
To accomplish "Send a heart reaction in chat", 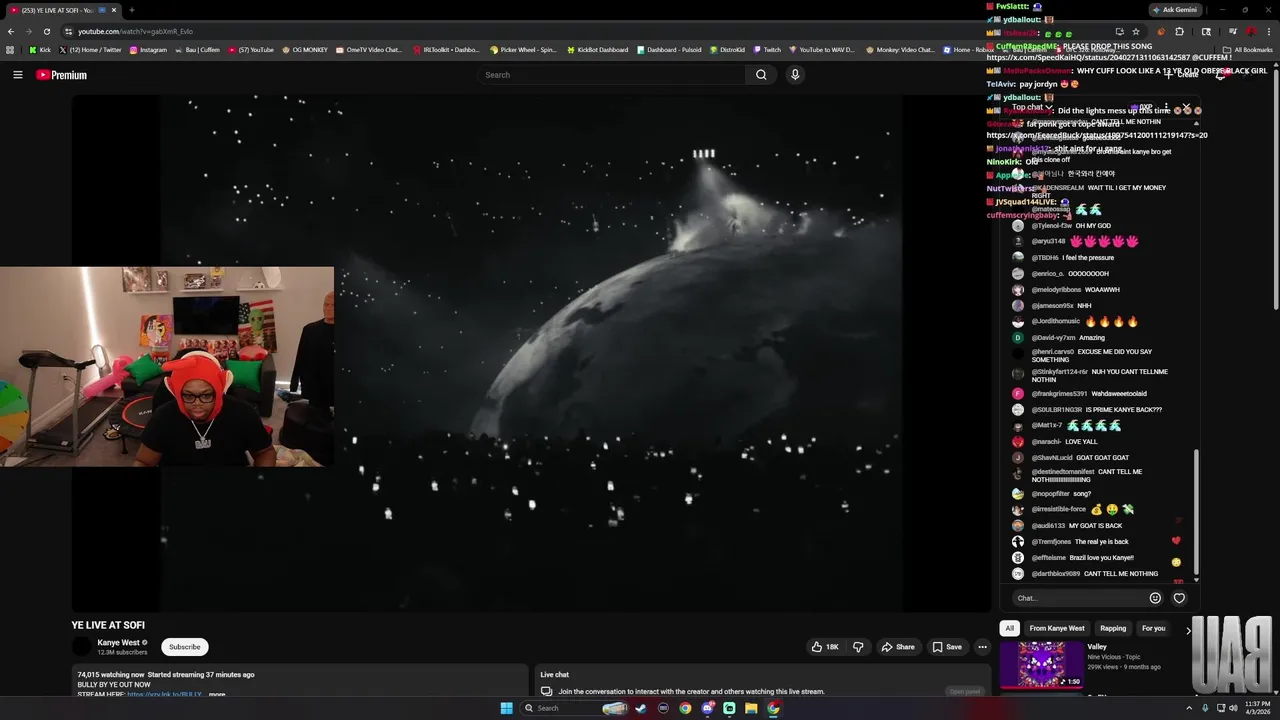I will 1179,598.
